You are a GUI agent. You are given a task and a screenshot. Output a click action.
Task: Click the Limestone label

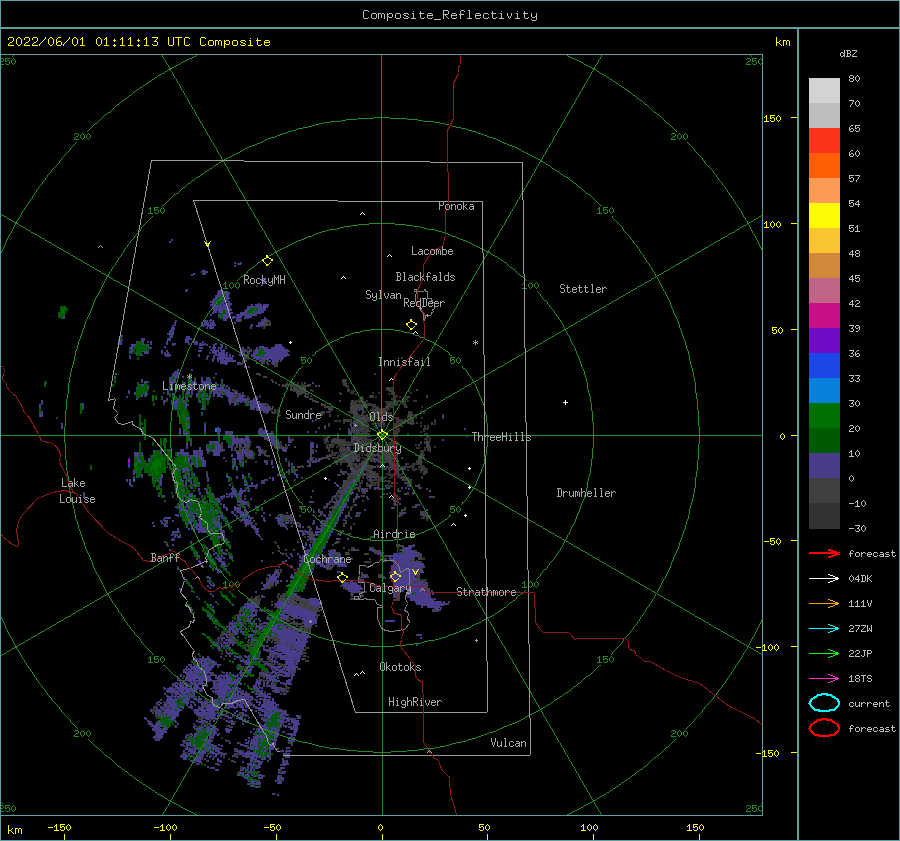(x=189, y=386)
